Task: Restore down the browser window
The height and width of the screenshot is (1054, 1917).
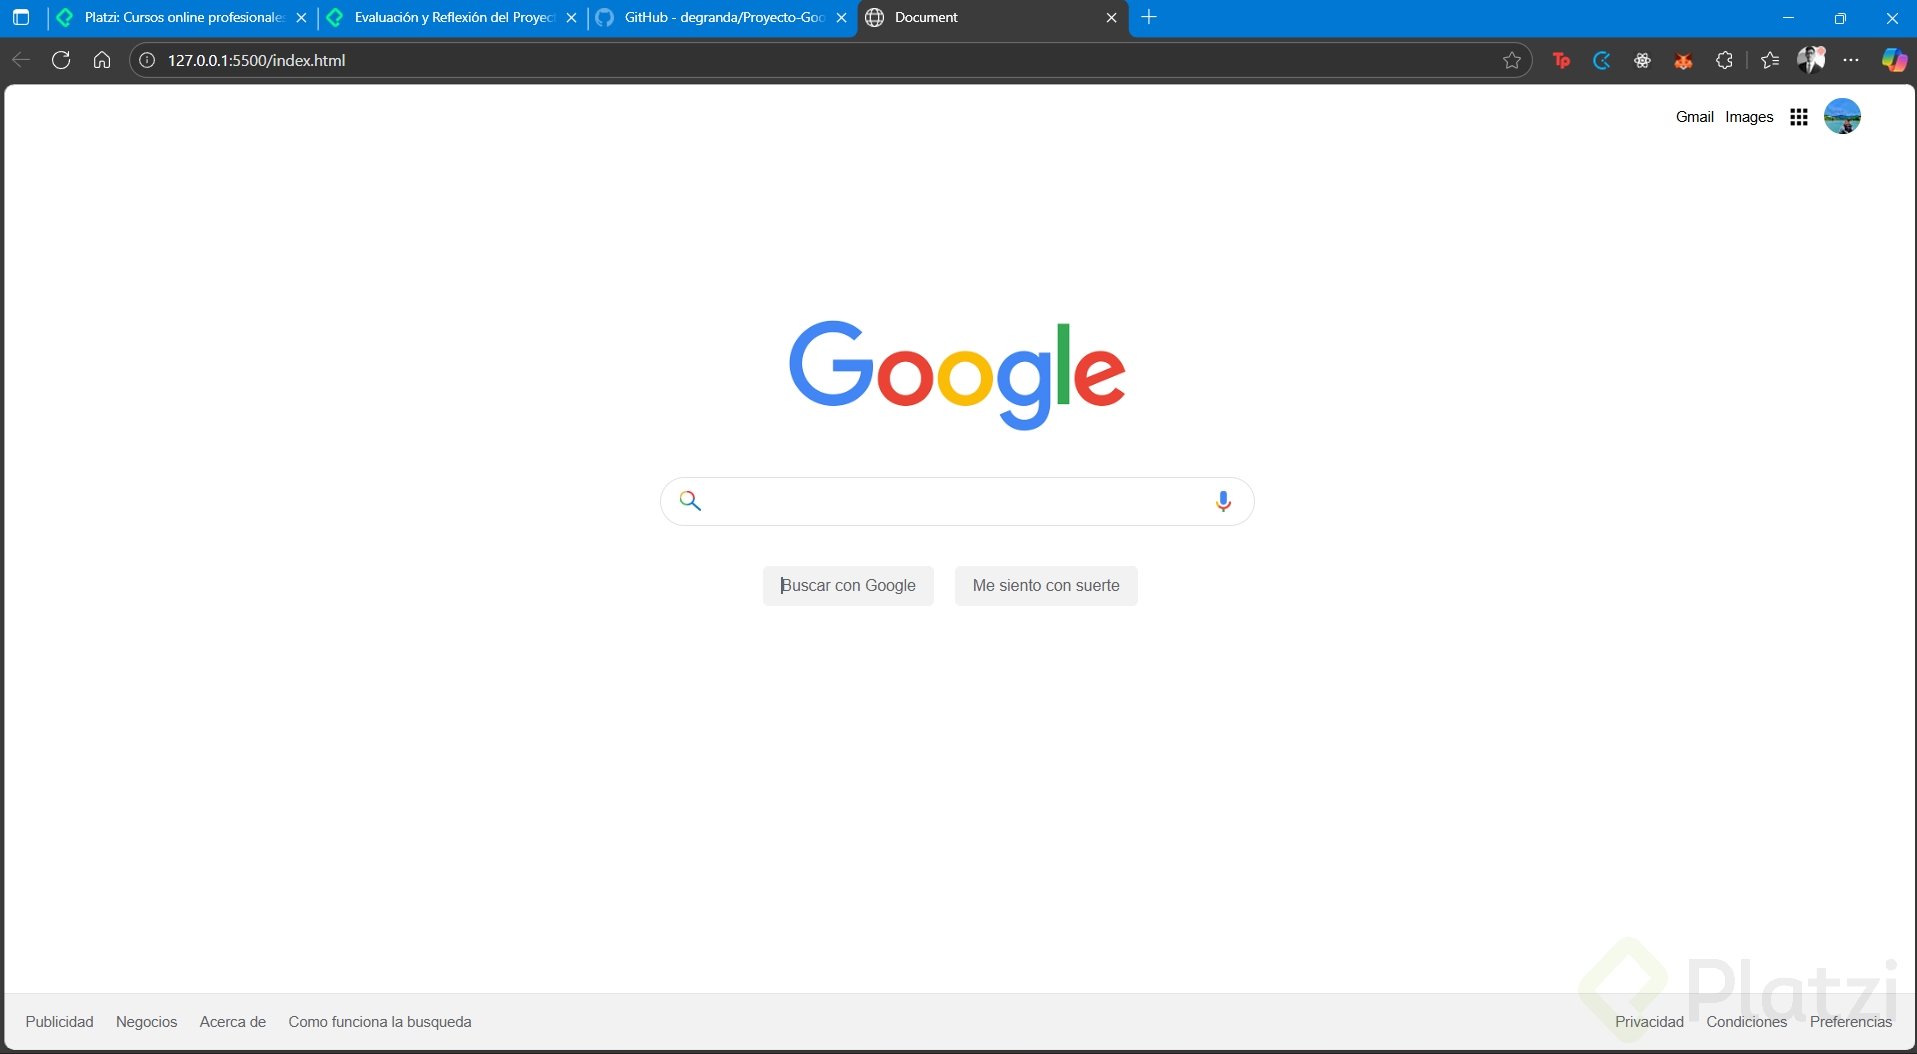Action: pyautogui.click(x=1840, y=18)
